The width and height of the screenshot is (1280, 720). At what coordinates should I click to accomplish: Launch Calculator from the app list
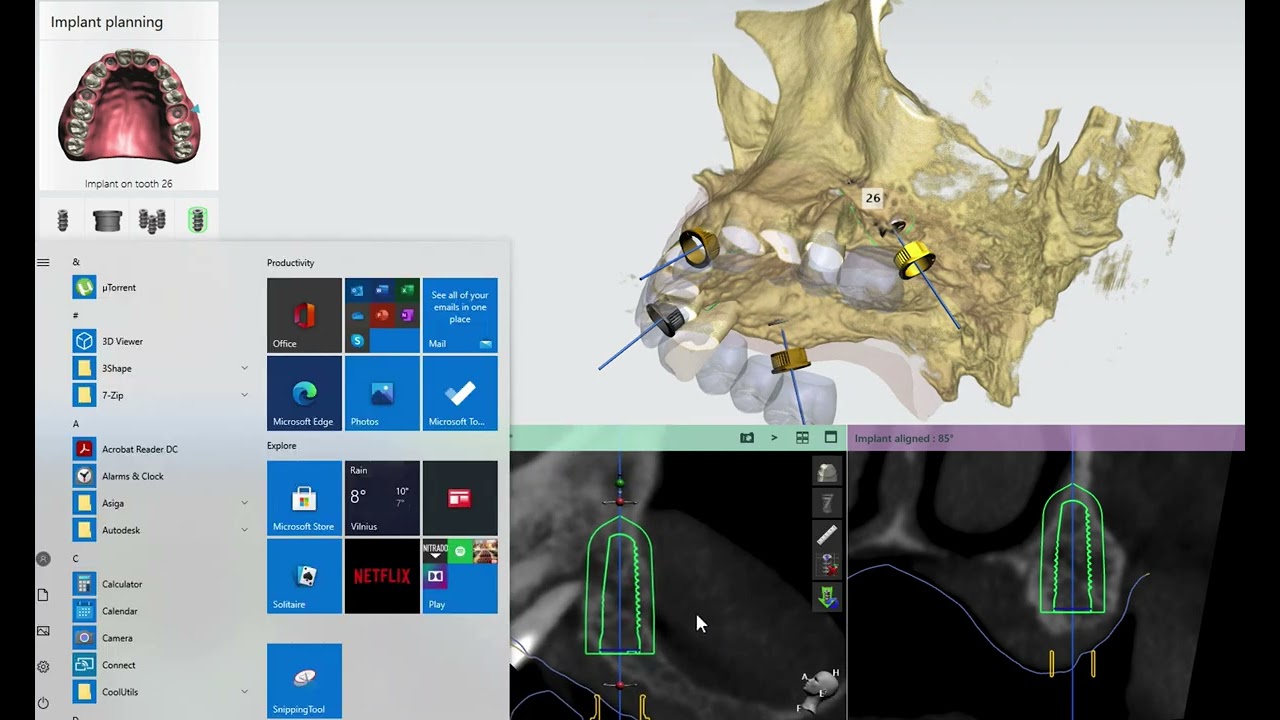coord(160,585)
